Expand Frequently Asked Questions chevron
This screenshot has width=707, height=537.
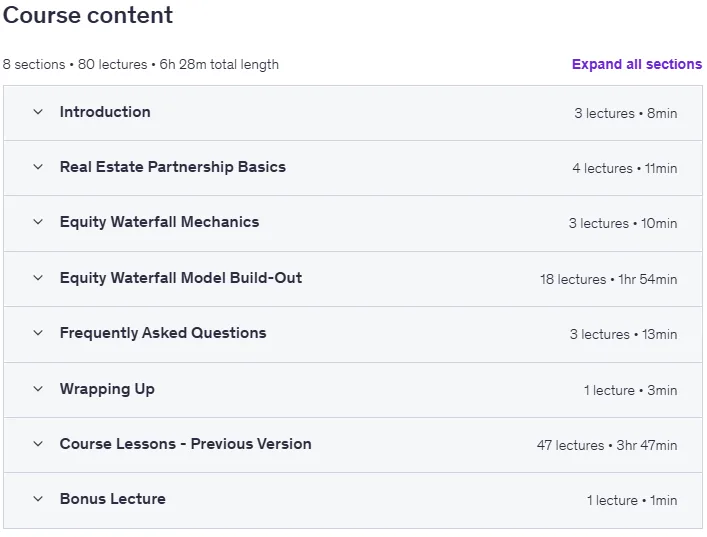(38, 333)
